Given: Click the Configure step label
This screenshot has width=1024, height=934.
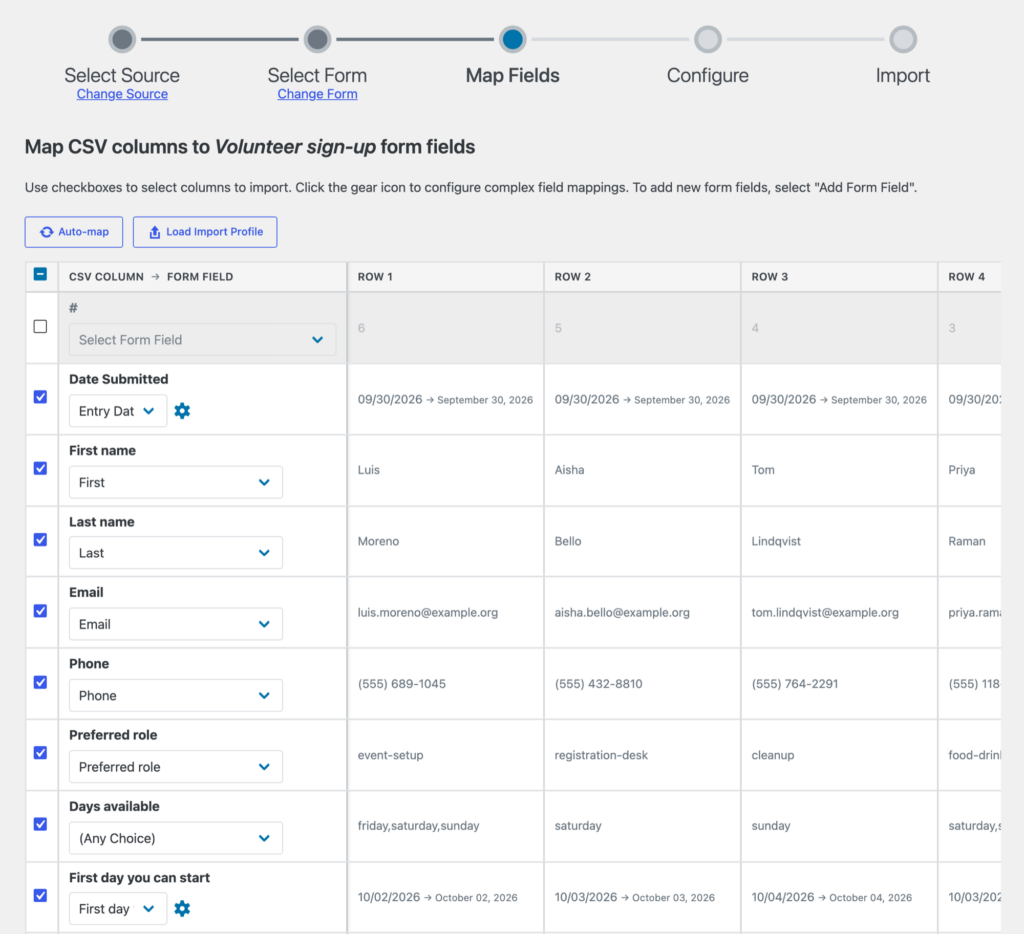Looking at the screenshot, I should tap(708, 76).
